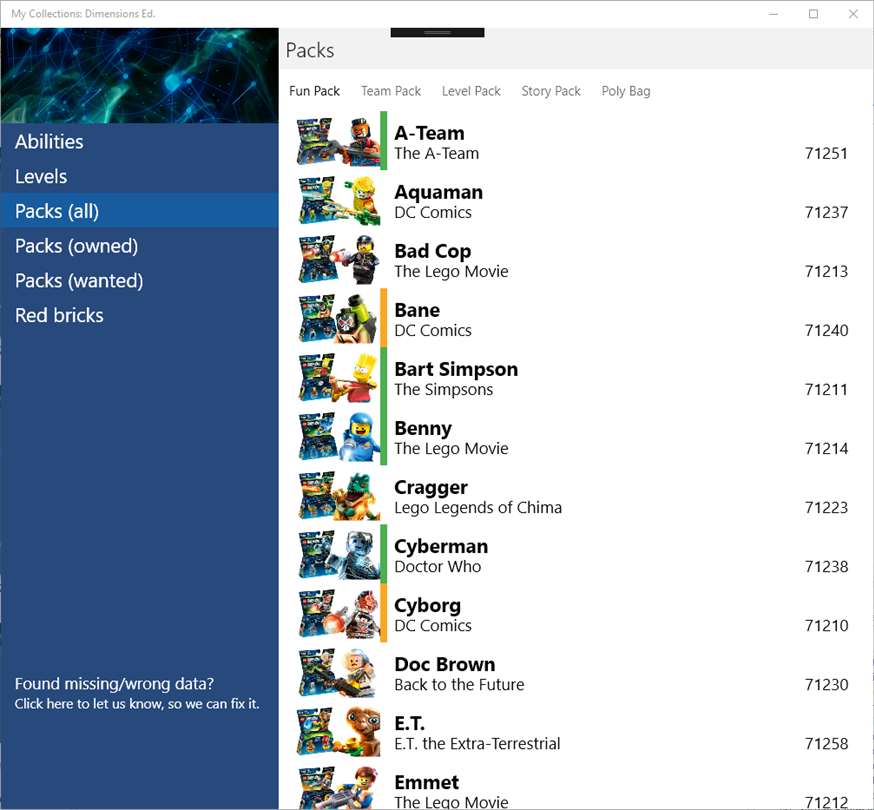Open the A-Team pack thumbnail

338,141
